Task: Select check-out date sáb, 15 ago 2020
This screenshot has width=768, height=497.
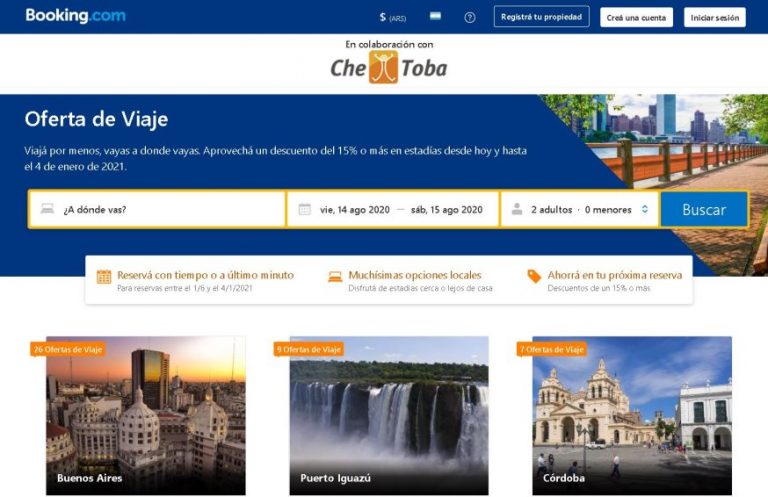Action: tap(446, 210)
